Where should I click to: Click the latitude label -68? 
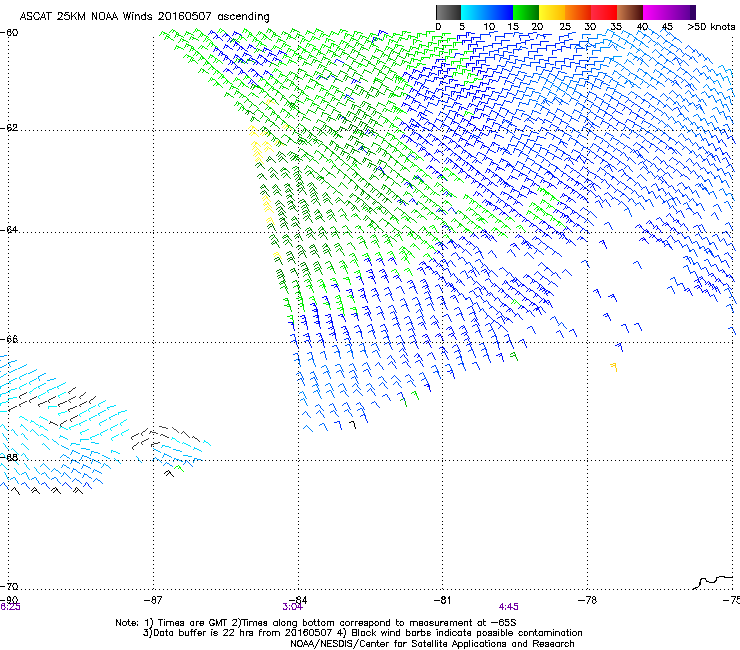tap(9, 457)
